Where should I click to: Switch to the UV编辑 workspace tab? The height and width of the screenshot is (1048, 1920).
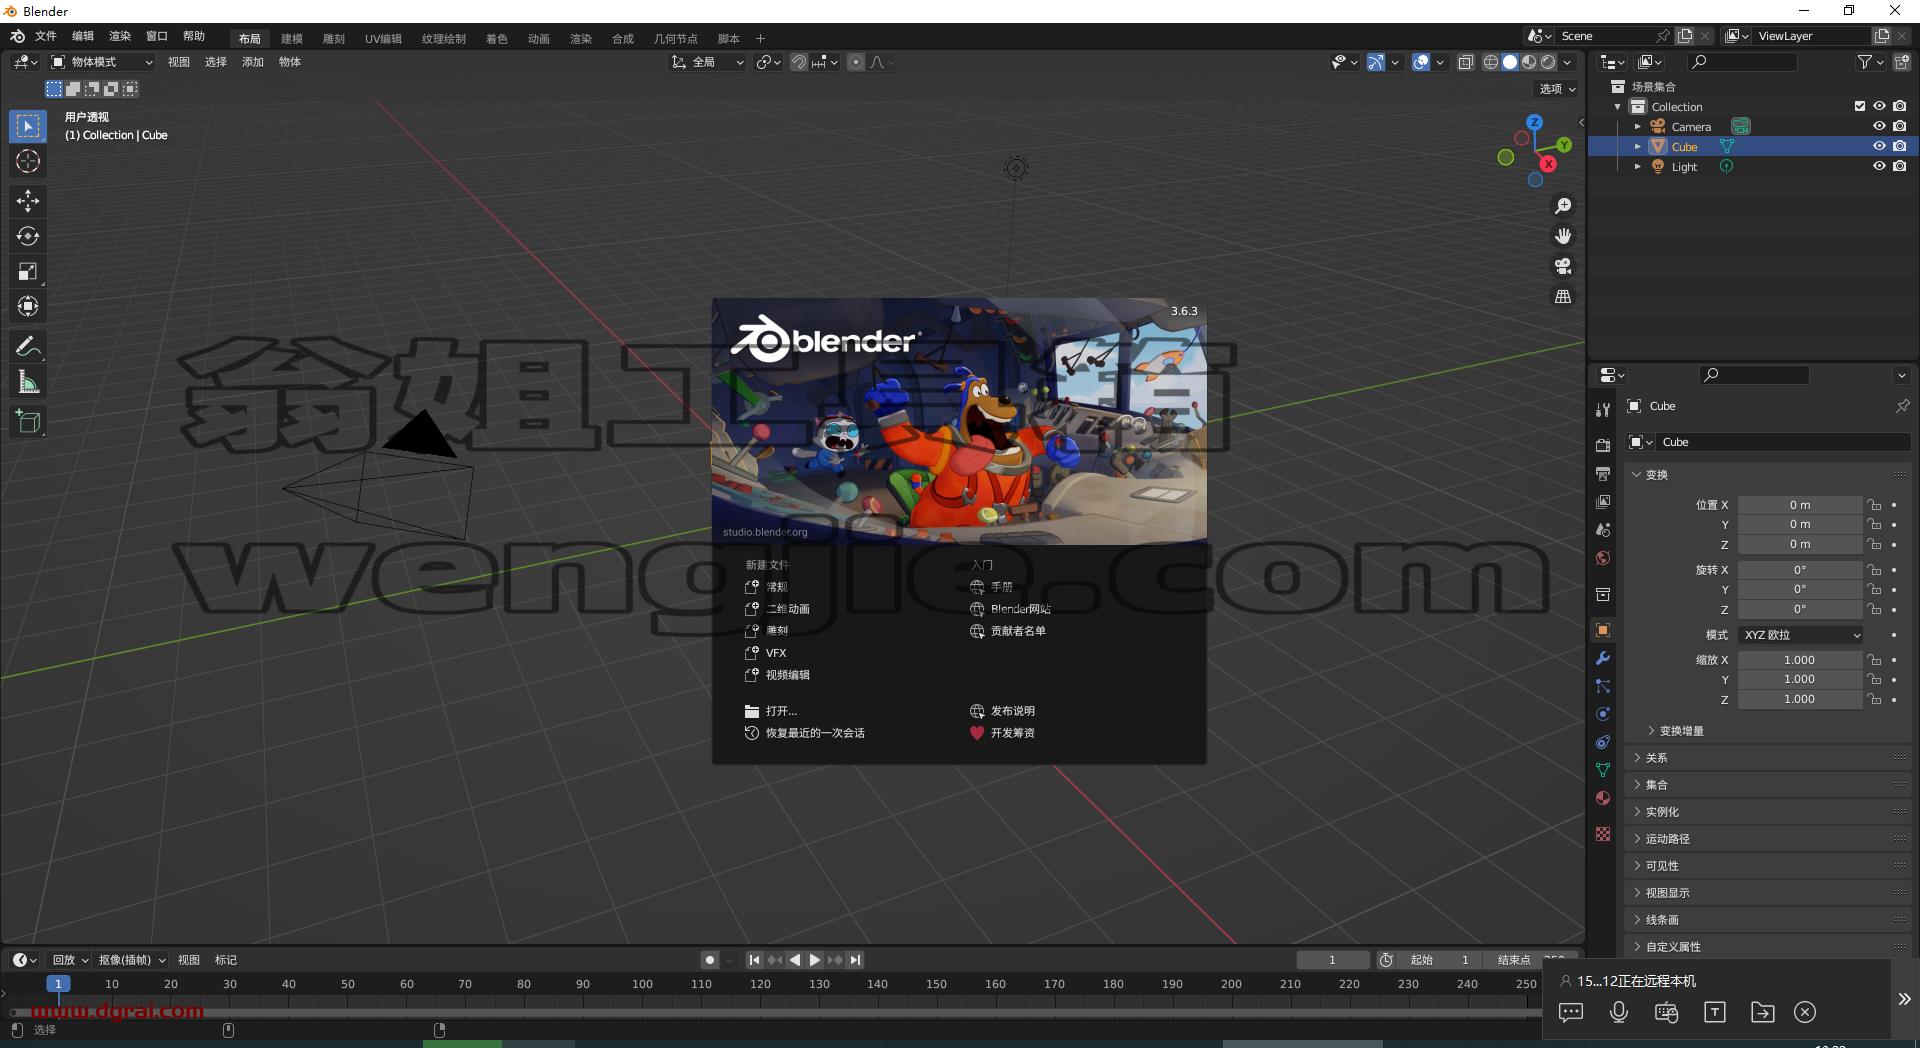[383, 39]
